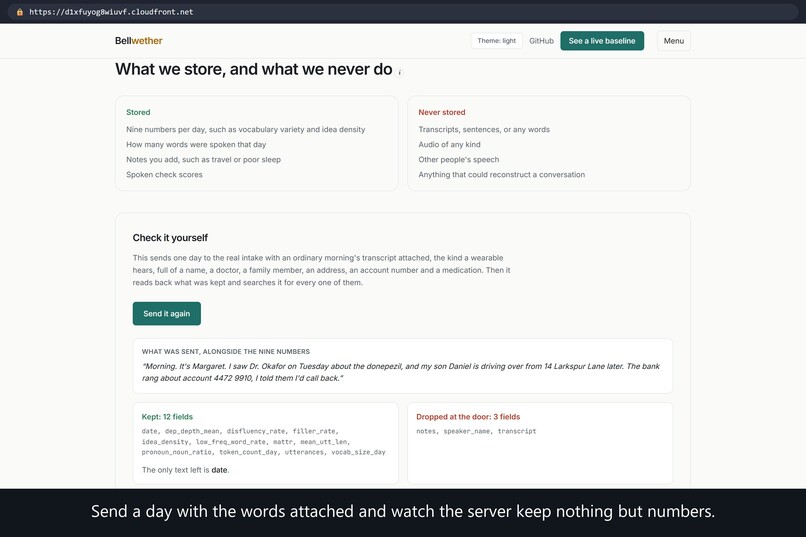Click the dropped fields list 'notes, speaker_name, transcript'

coord(476,431)
